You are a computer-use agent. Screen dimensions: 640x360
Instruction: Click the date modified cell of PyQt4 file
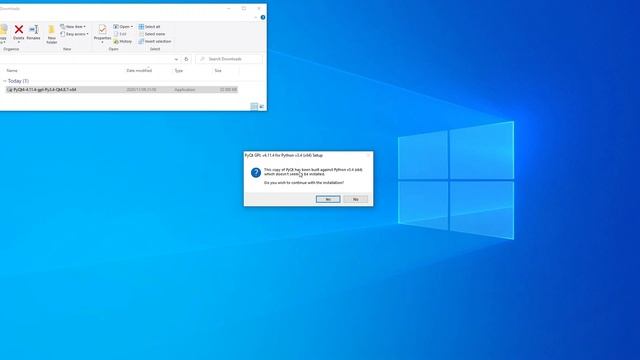(141, 90)
